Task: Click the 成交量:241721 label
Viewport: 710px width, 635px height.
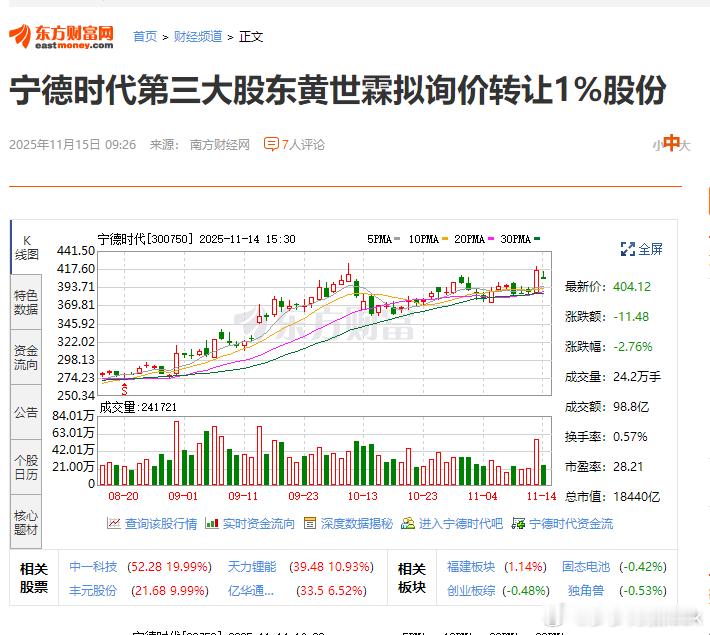Action: tap(138, 407)
